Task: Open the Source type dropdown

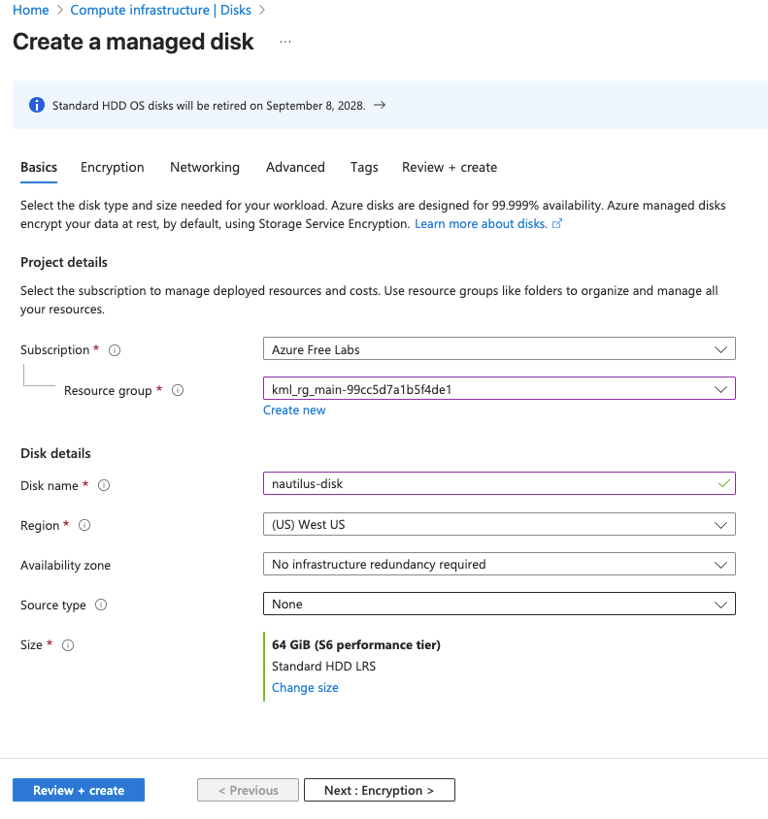Action: click(498, 604)
